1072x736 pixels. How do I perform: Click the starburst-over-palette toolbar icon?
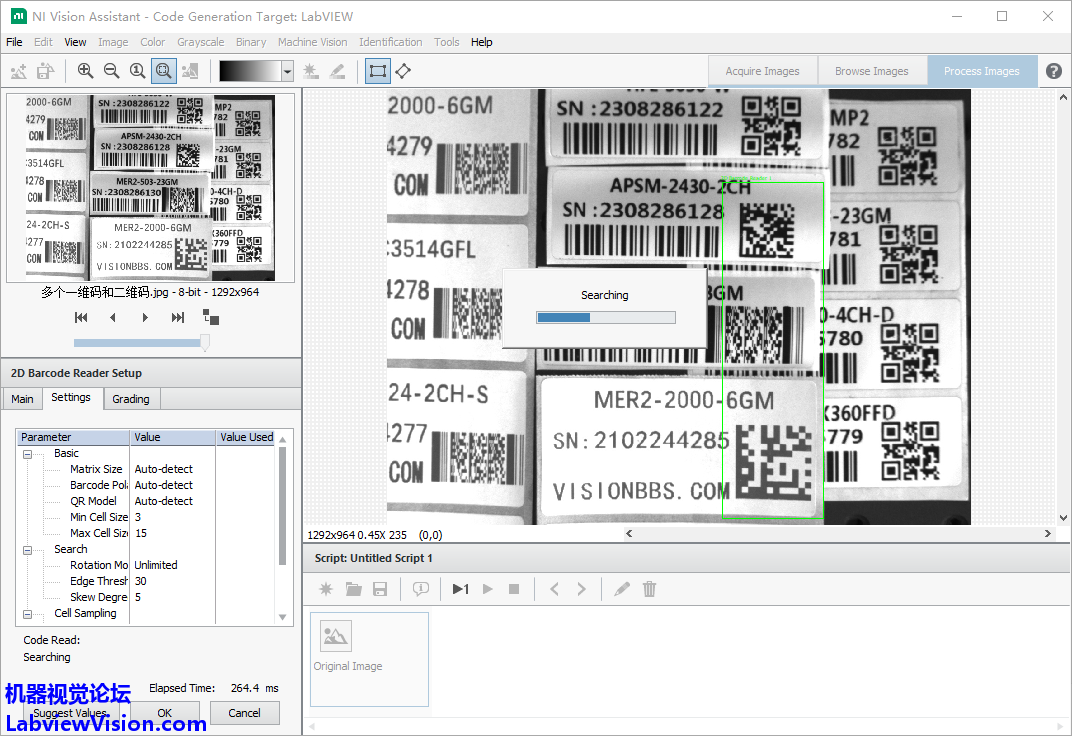pyautogui.click(x=310, y=71)
